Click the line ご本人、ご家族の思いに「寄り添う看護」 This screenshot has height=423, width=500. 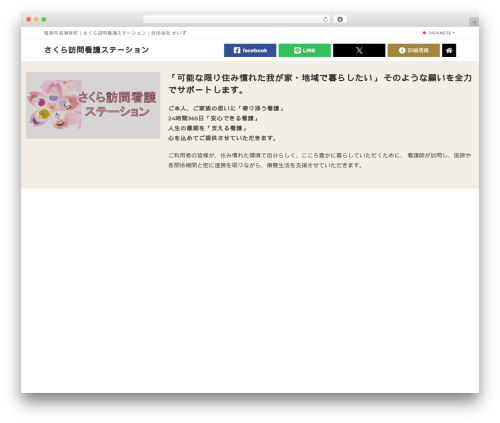tap(226, 108)
